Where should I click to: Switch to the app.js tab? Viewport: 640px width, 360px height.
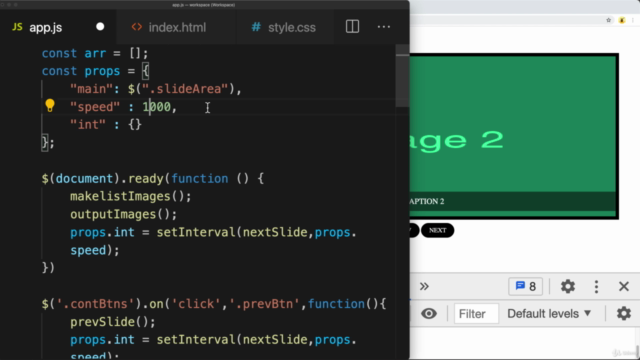pyautogui.click(x=45, y=27)
